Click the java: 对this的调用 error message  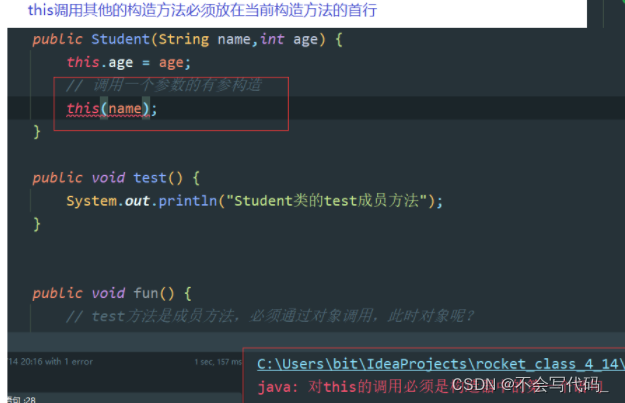click(432, 387)
